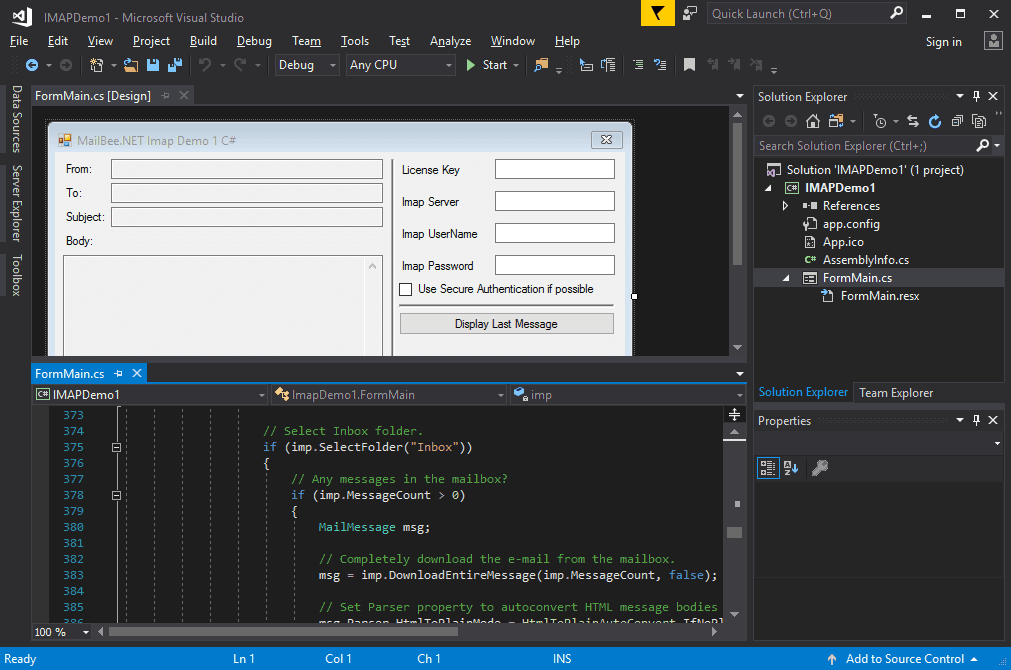The width and height of the screenshot is (1011, 670).
Task: Click Display Last Message button in designer
Action: 506,324
